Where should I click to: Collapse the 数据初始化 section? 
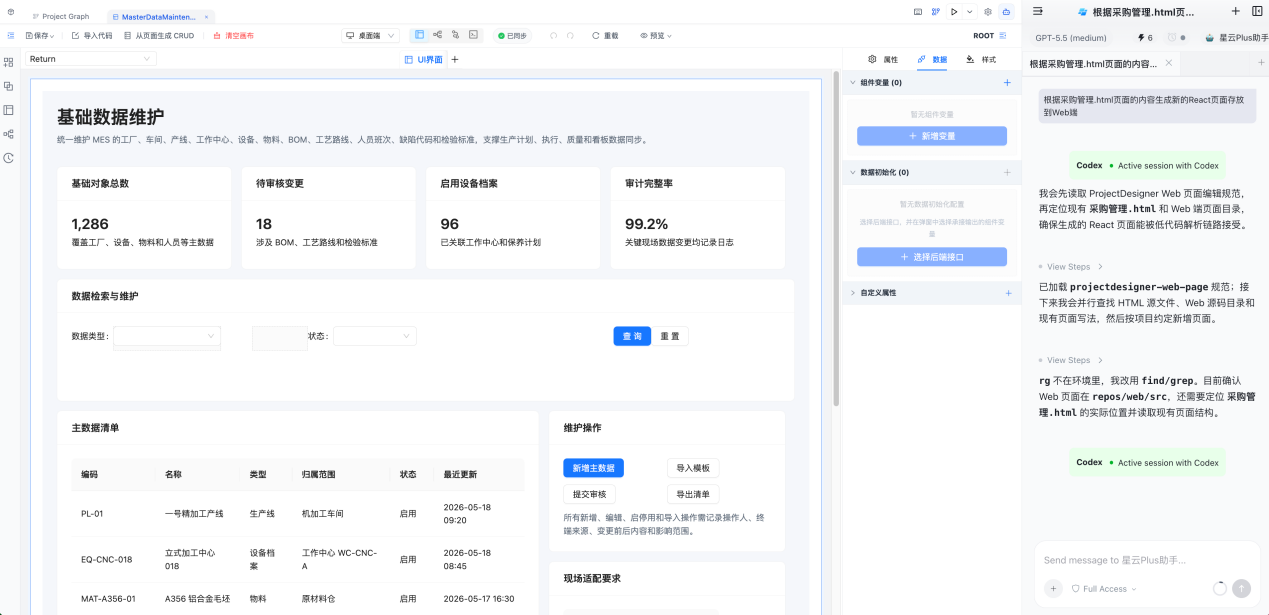pyautogui.click(x=853, y=172)
